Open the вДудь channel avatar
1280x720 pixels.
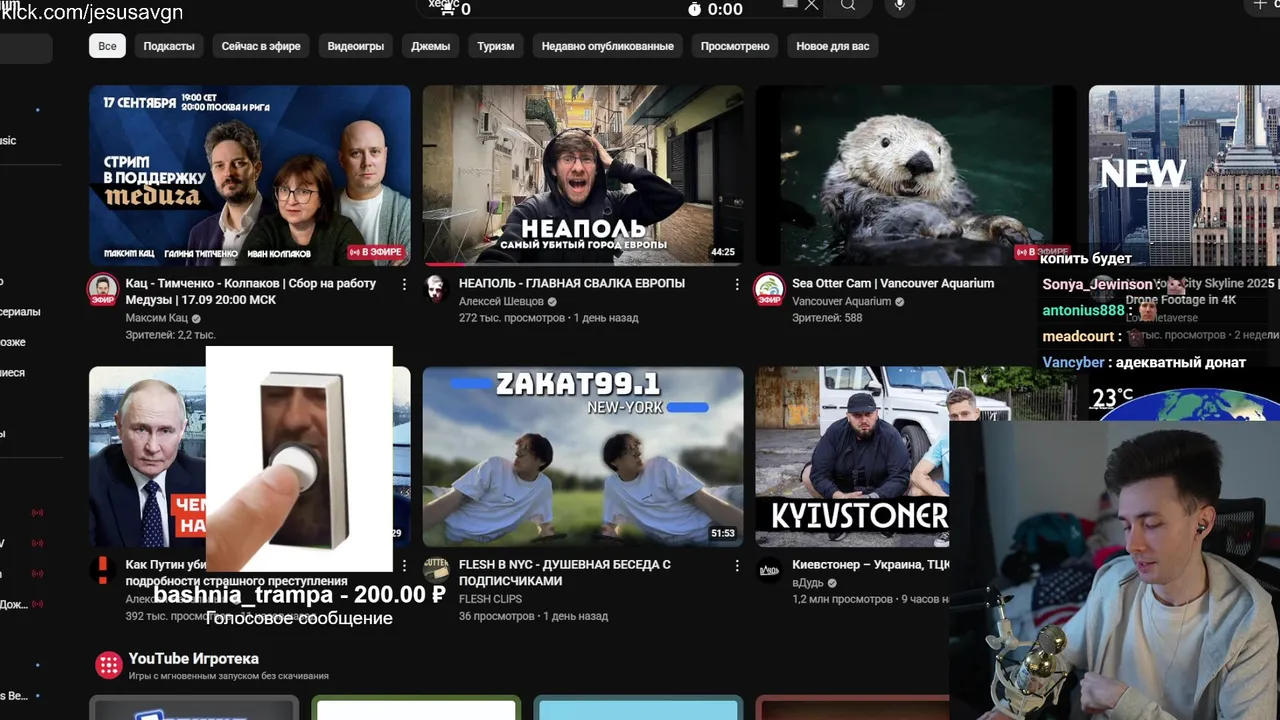769,570
